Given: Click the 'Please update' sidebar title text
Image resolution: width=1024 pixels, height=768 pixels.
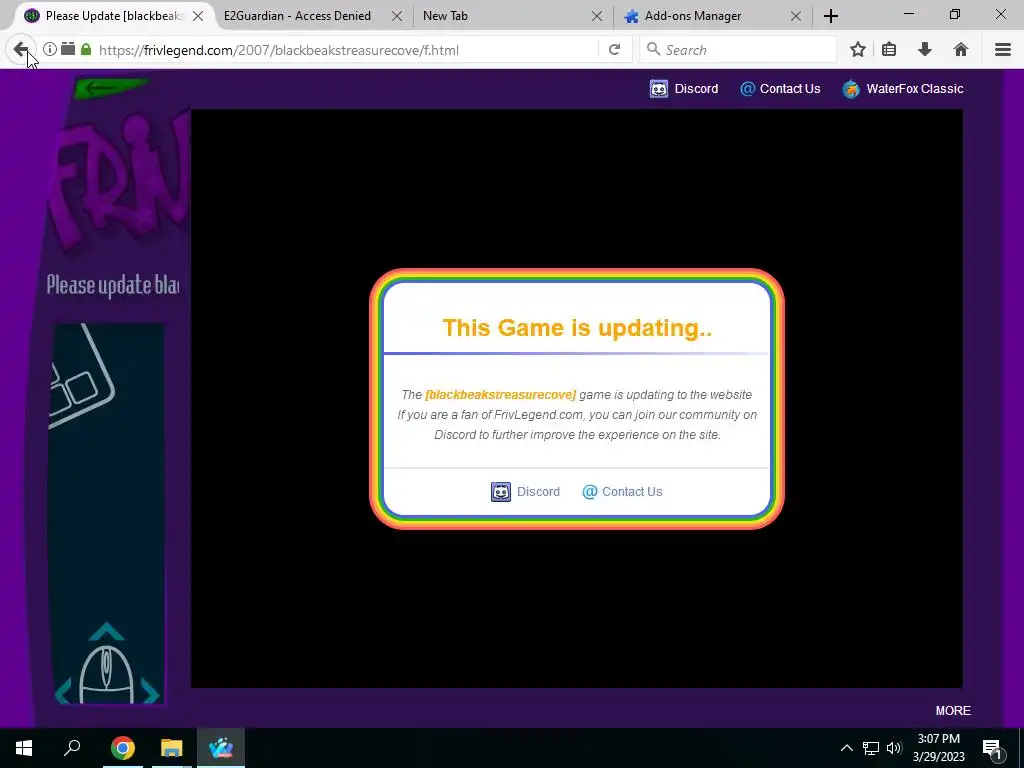Looking at the screenshot, I should (113, 285).
